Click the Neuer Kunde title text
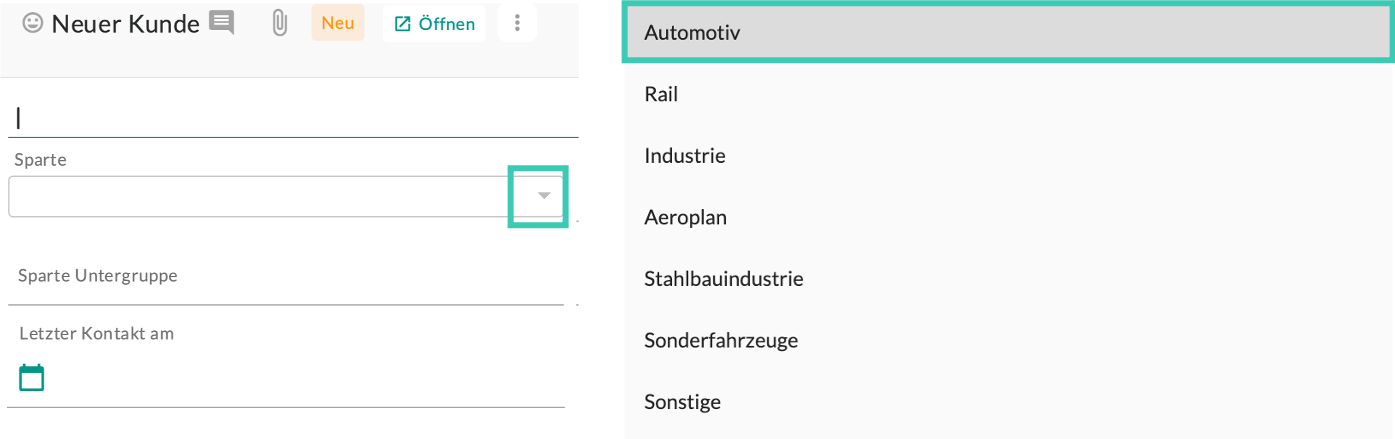Viewport: 1395px width, 439px height. point(125,24)
